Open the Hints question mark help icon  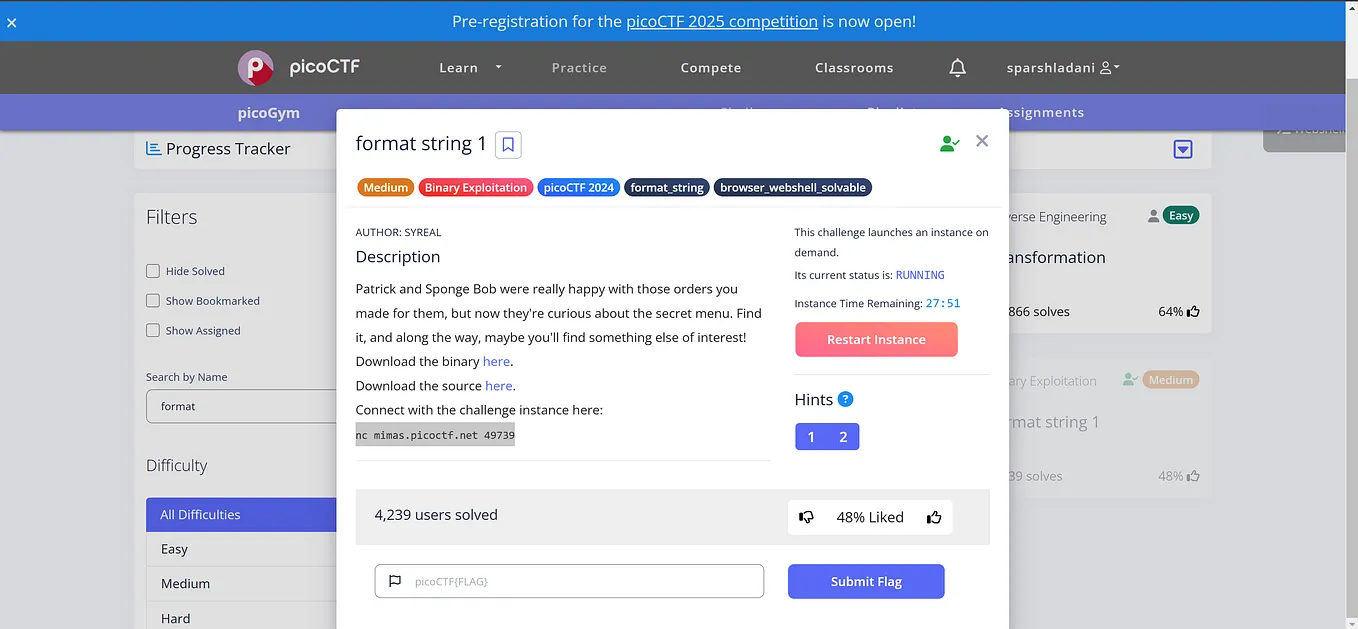pos(846,398)
